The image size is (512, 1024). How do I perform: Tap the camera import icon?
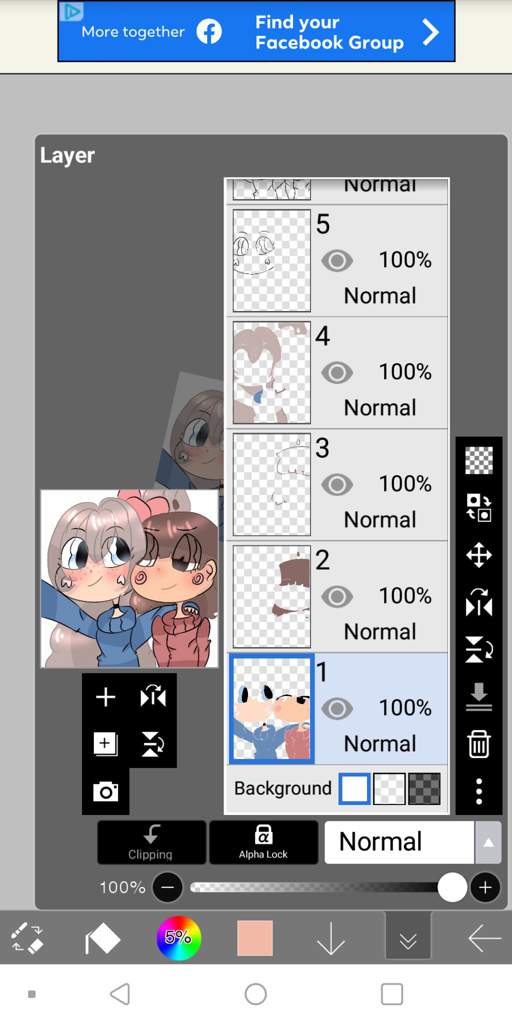105,792
